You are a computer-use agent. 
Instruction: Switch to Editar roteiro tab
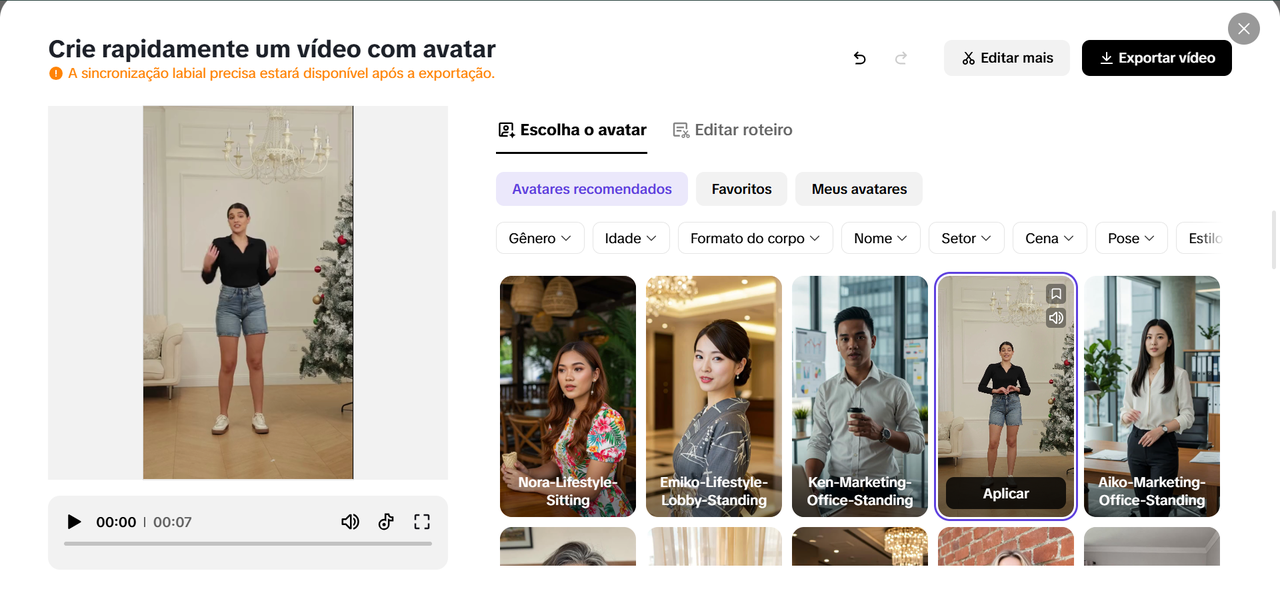(732, 130)
